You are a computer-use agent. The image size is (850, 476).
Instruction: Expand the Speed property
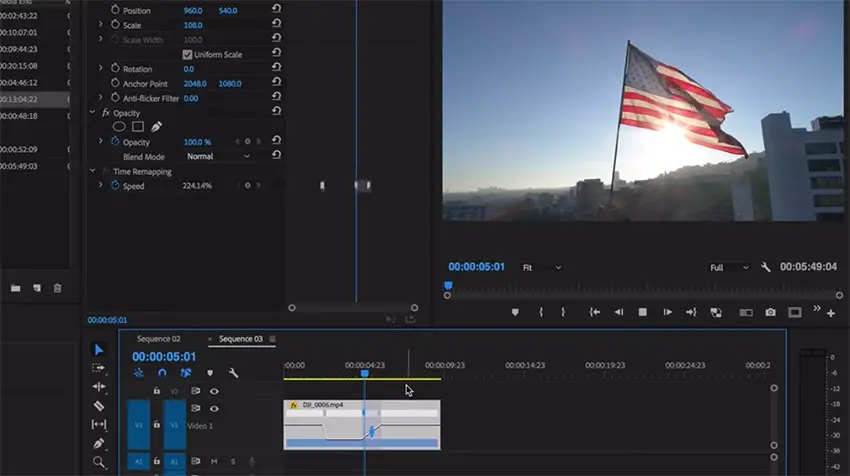pyautogui.click(x=100, y=185)
